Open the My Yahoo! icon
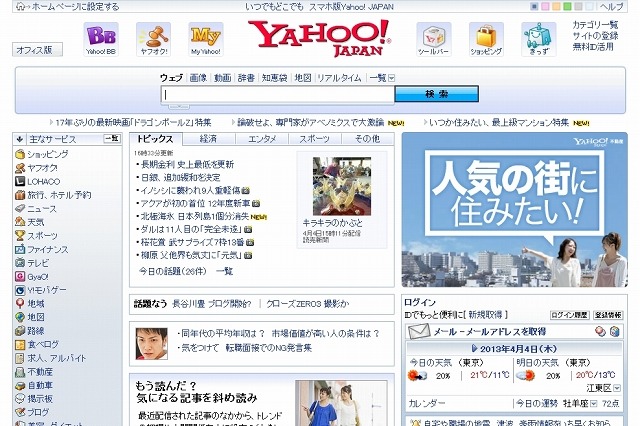The height and width of the screenshot is (426, 640). (206, 39)
